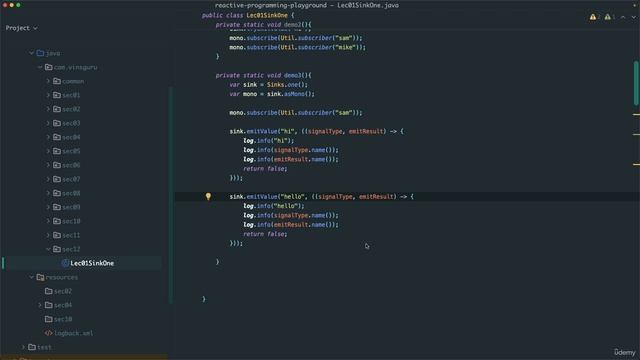Collapse the resources folder chevron
This screenshot has height=360, width=640.
(31, 277)
